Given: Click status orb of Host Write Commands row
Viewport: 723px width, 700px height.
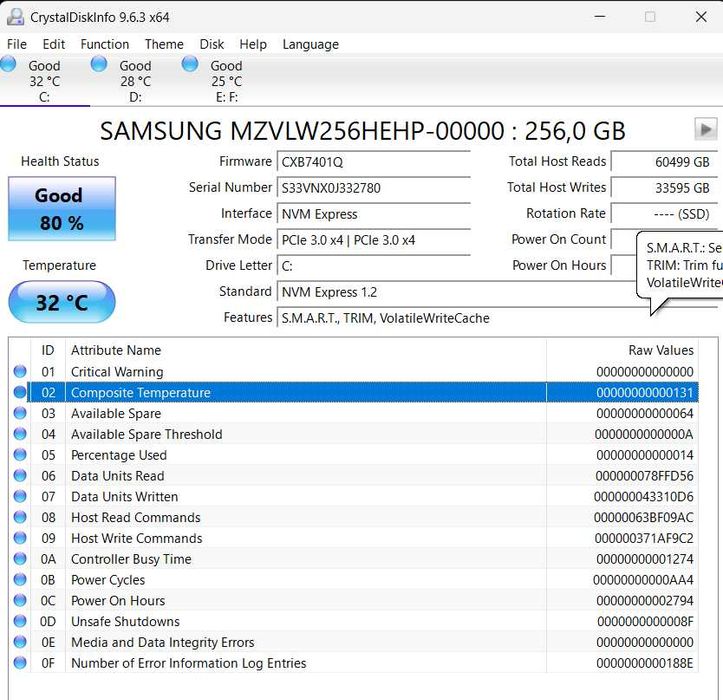Looking at the screenshot, I should coord(20,538).
